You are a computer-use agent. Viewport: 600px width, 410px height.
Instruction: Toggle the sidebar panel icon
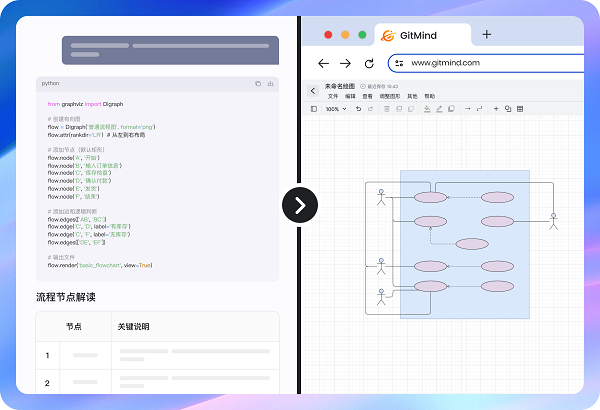click(x=314, y=109)
